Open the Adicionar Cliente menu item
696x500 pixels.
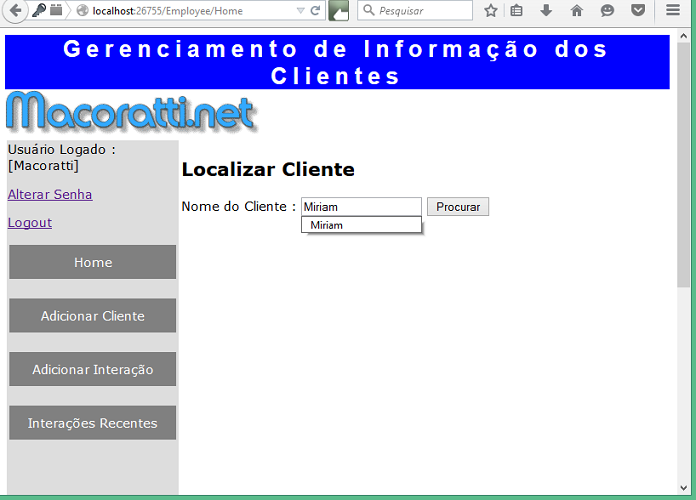[92, 316]
